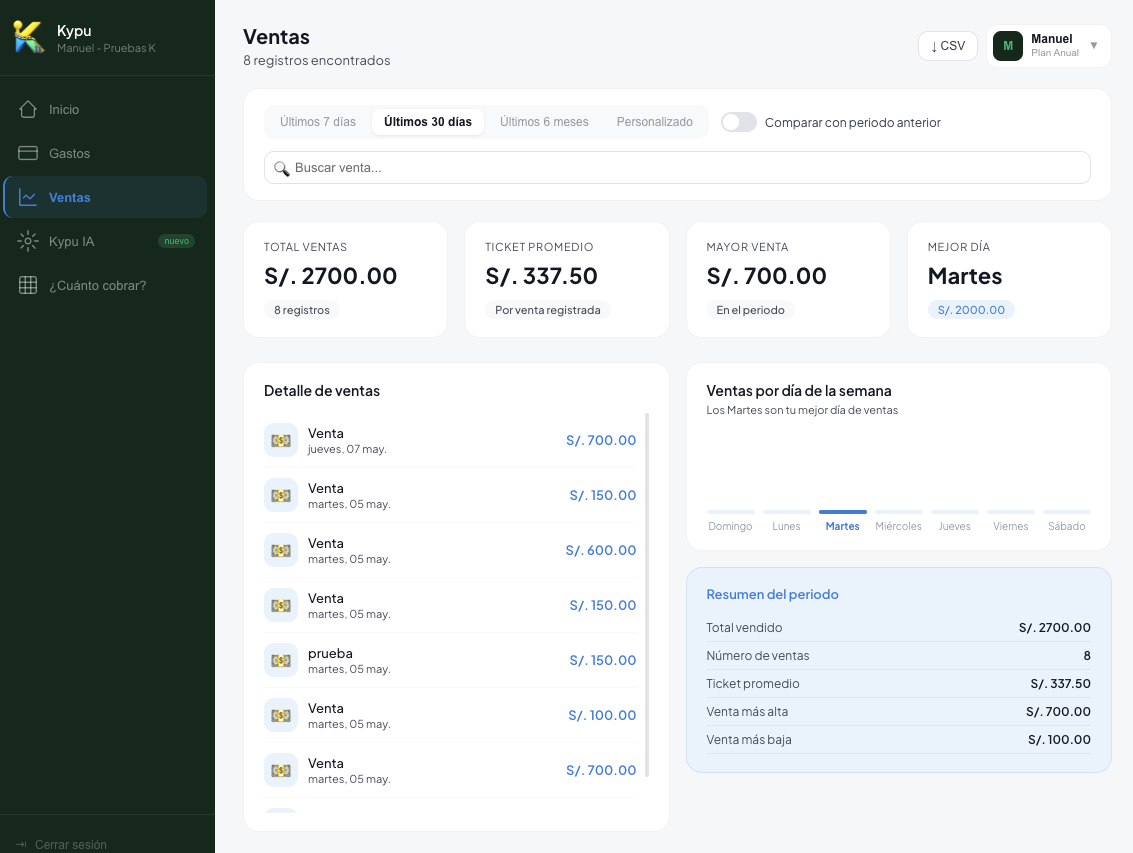Select the Últimos 30 días tab
Image resolution: width=1133 pixels, height=853 pixels.
[x=428, y=121]
